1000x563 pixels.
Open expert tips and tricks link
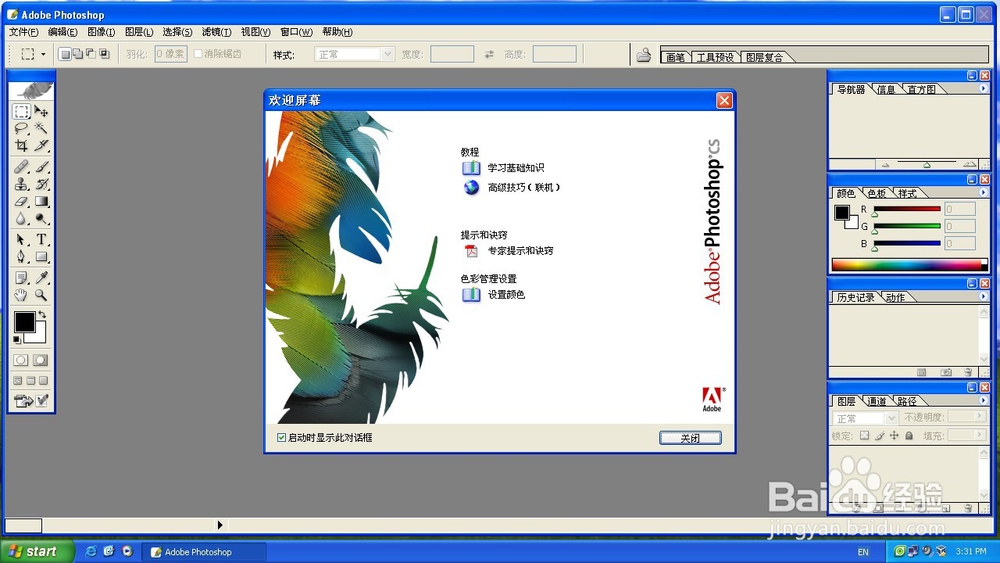[520, 251]
